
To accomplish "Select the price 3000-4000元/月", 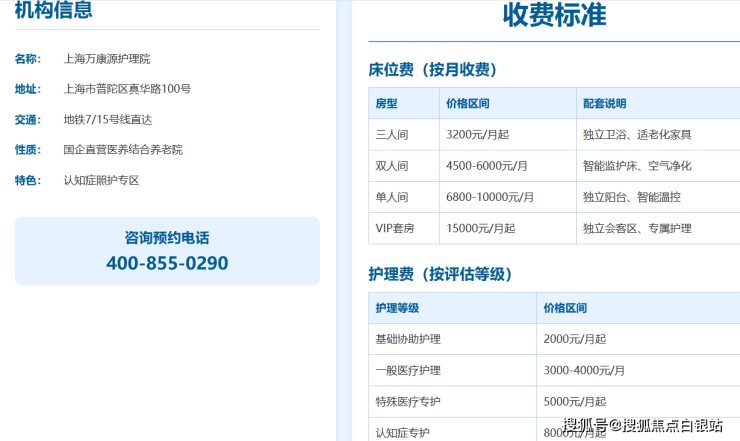I will (x=584, y=370).
